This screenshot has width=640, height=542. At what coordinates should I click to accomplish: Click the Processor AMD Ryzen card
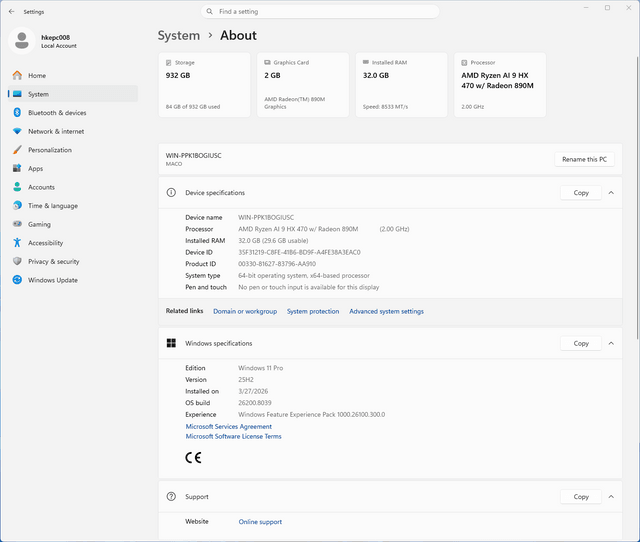point(500,85)
